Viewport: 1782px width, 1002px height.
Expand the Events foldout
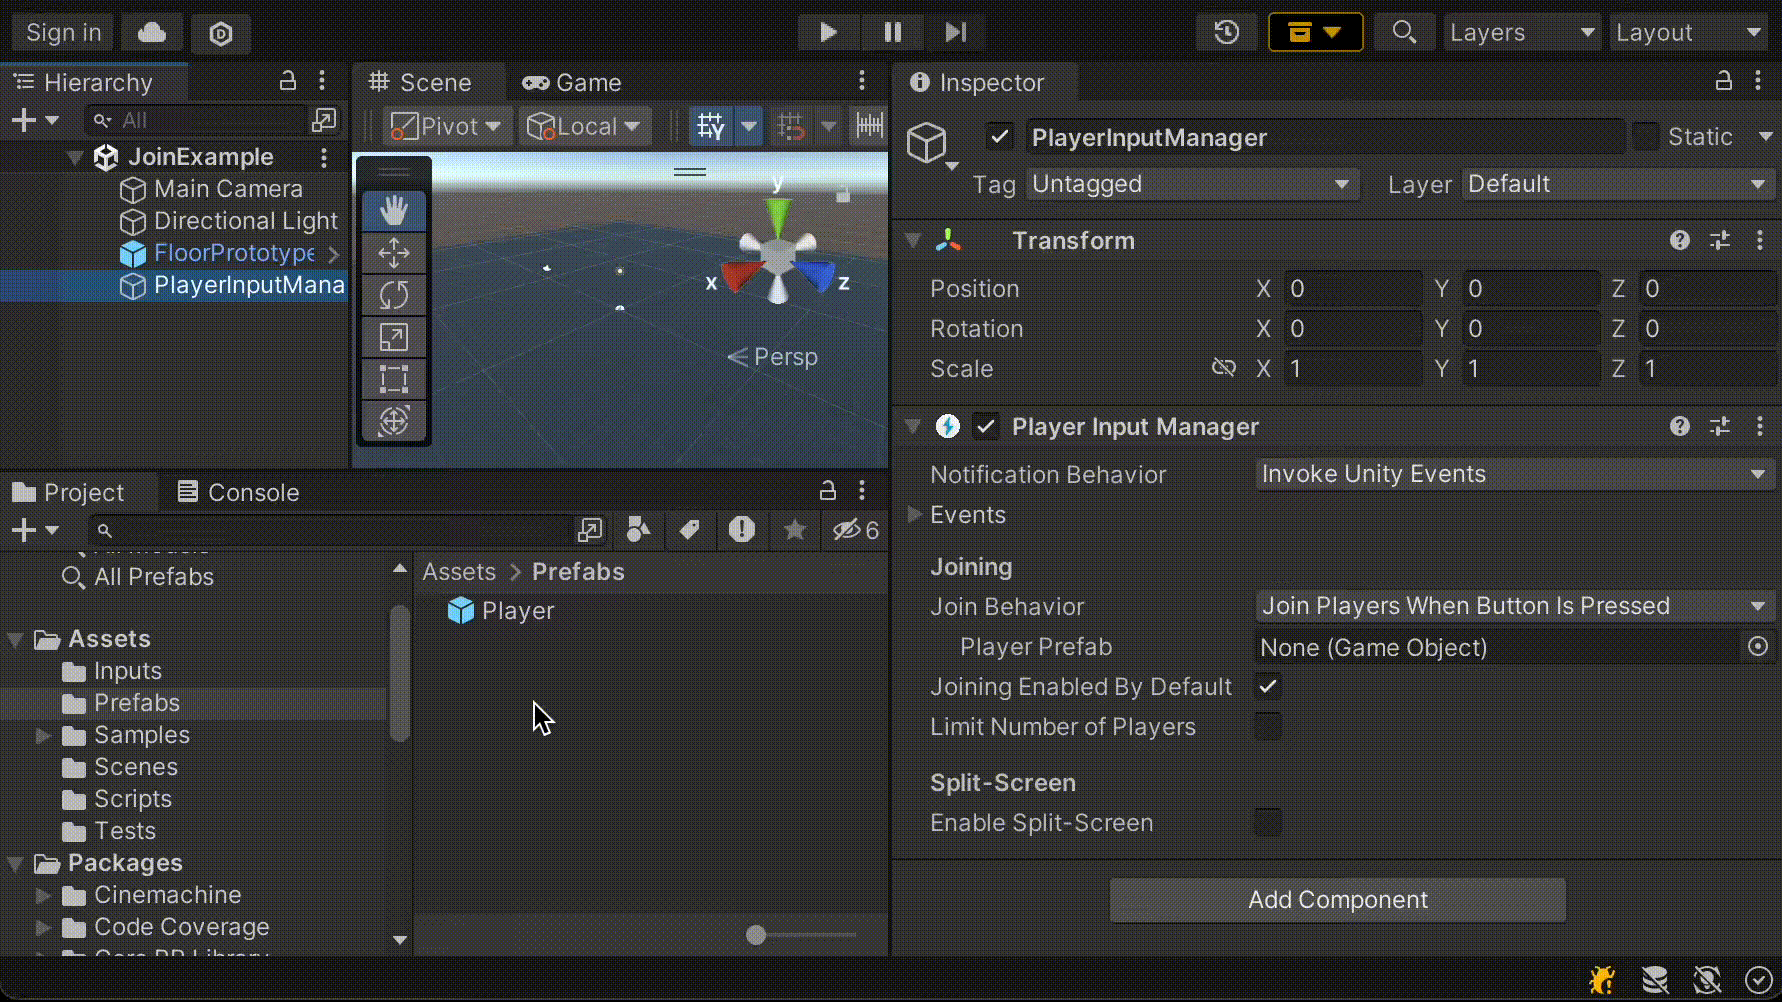pos(914,514)
